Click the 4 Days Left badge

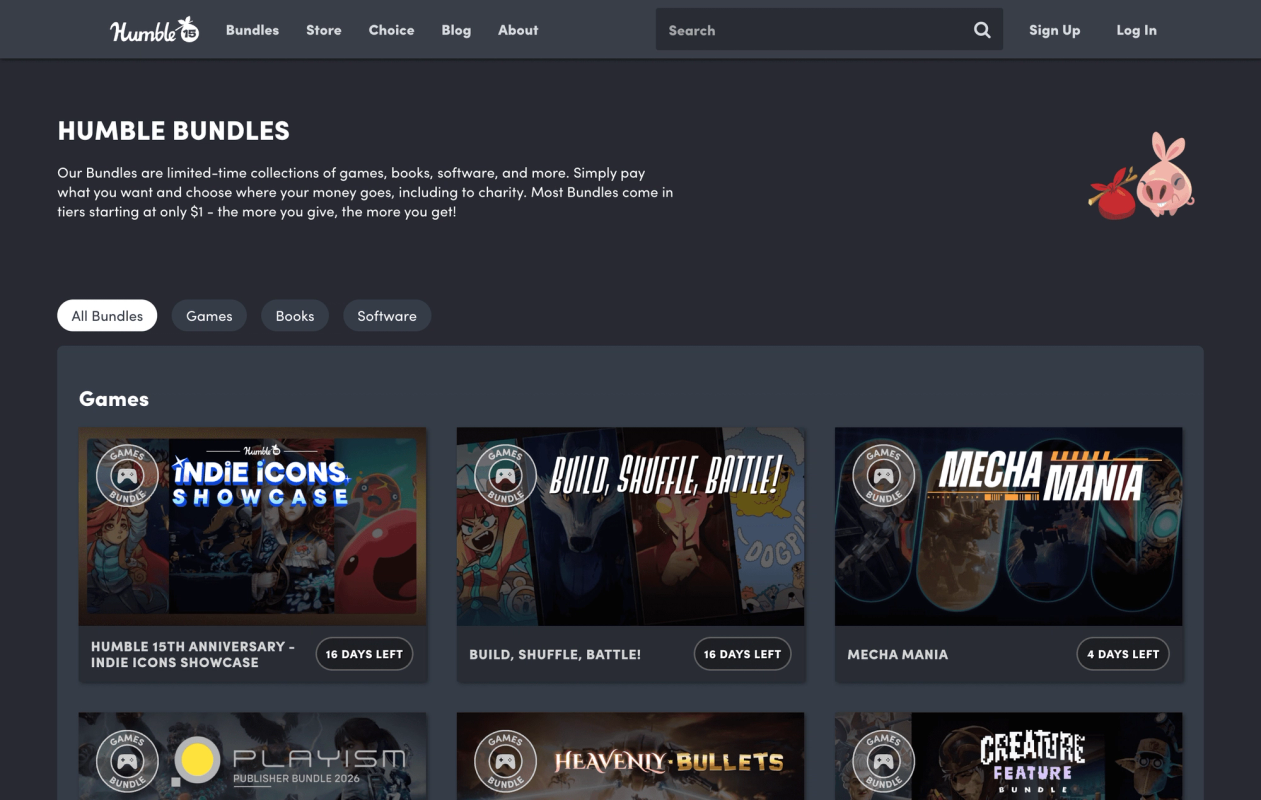tap(1123, 654)
